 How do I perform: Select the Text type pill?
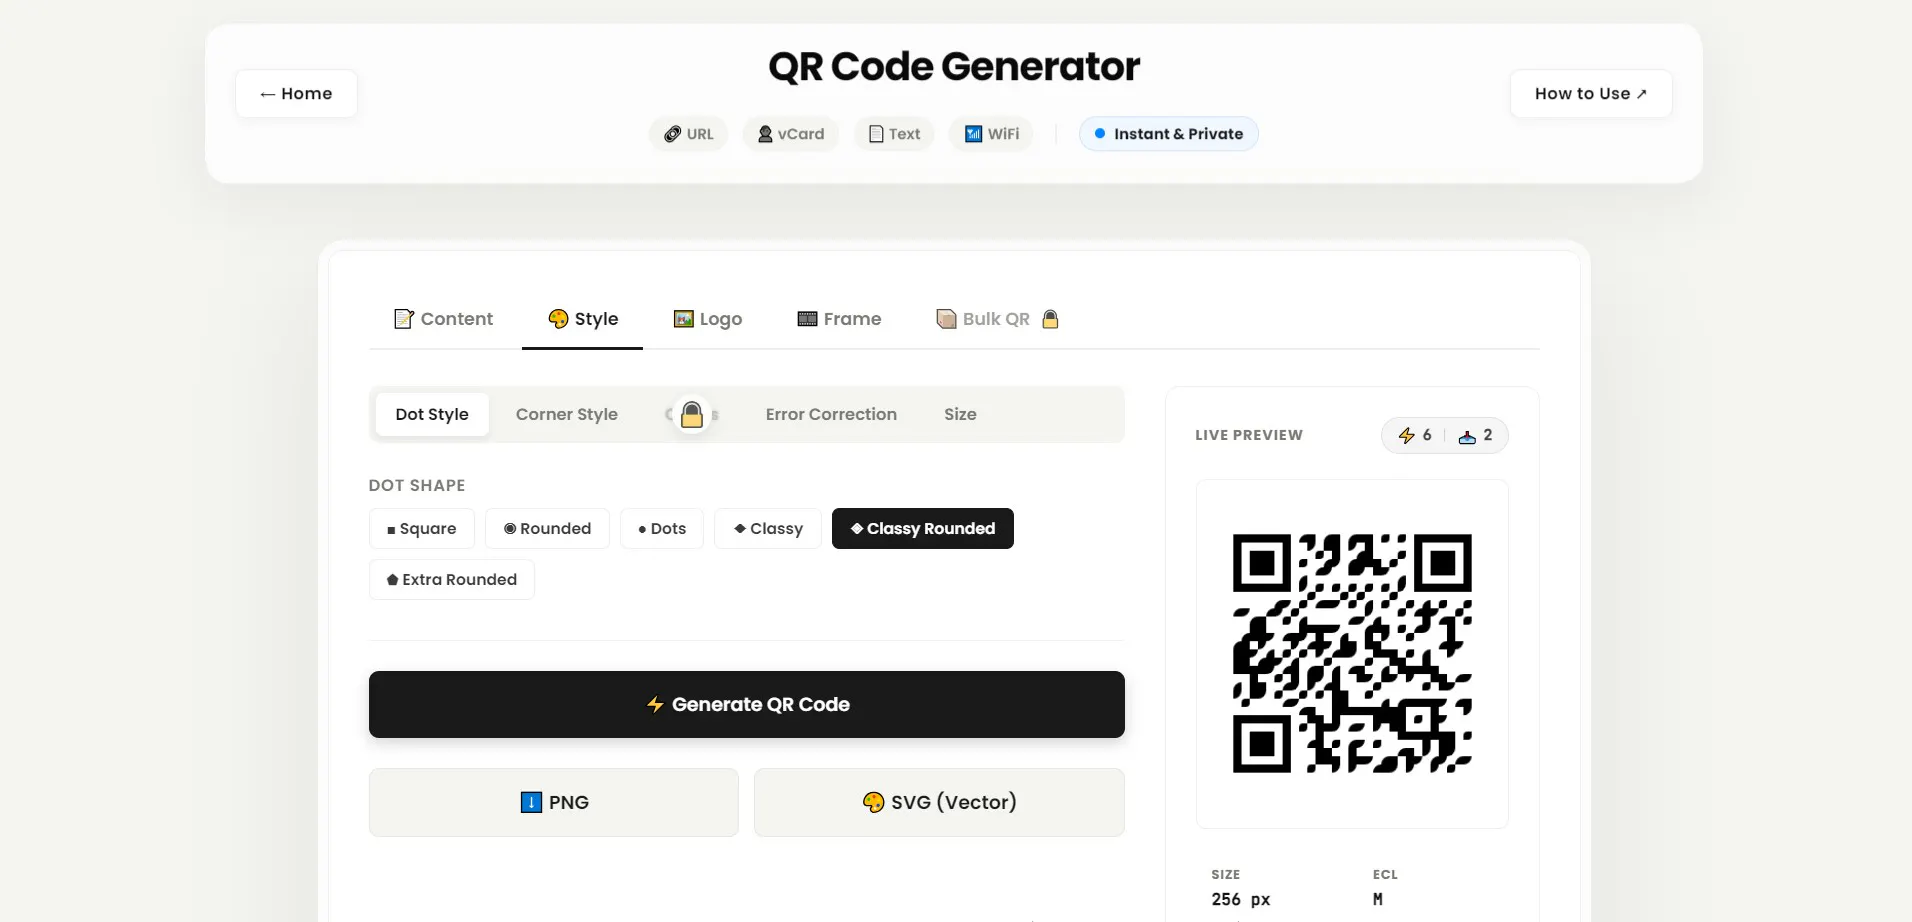[894, 134]
